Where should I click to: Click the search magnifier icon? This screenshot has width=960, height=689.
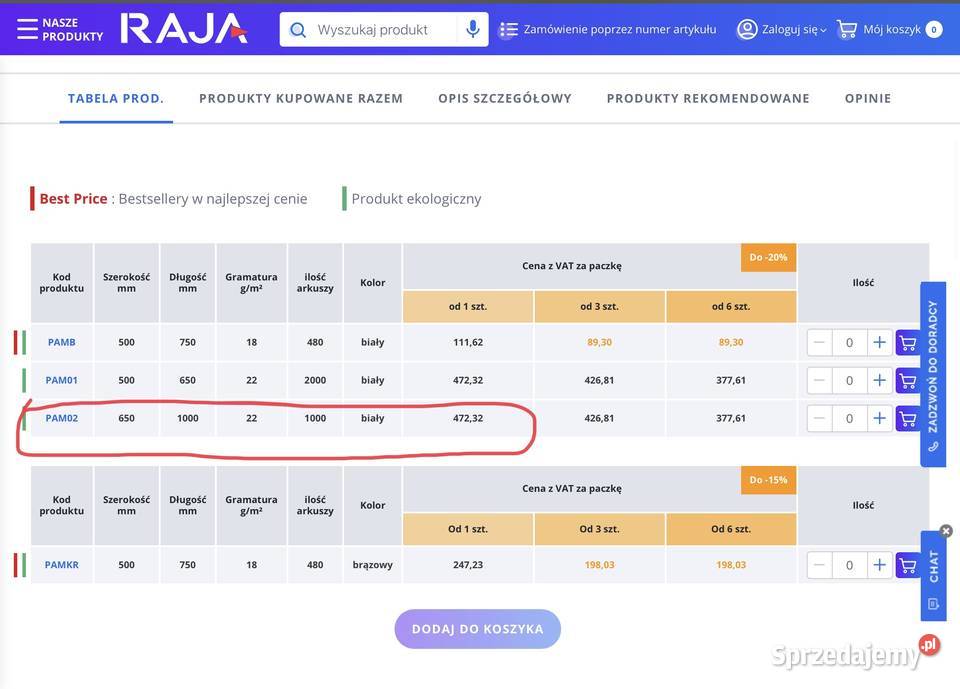[297, 30]
